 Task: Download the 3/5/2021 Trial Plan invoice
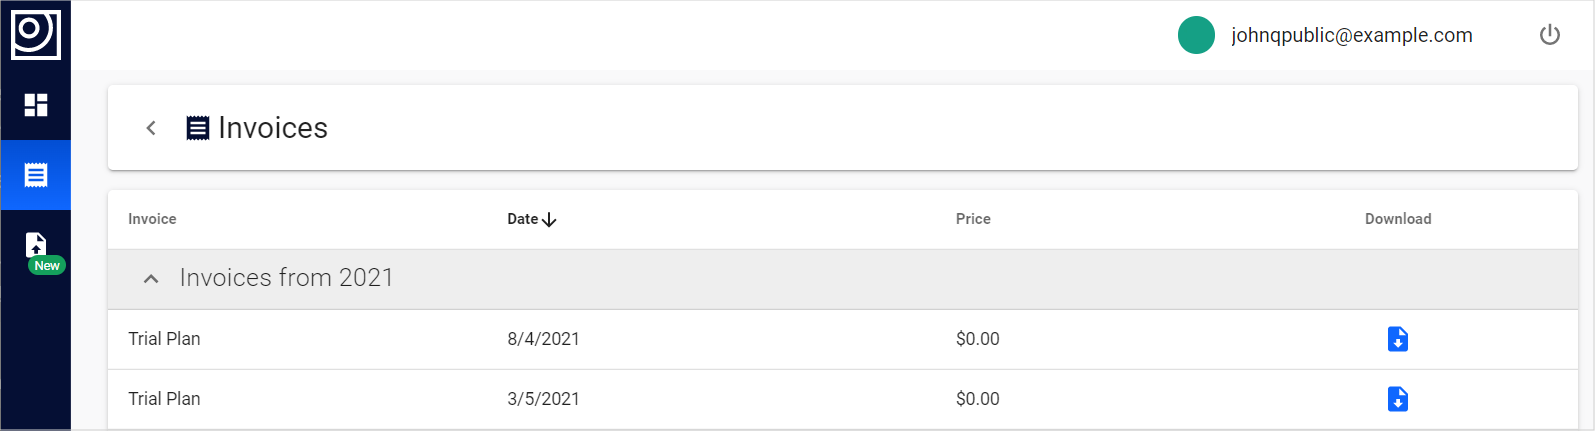pyautogui.click(x=1398, y=399)
